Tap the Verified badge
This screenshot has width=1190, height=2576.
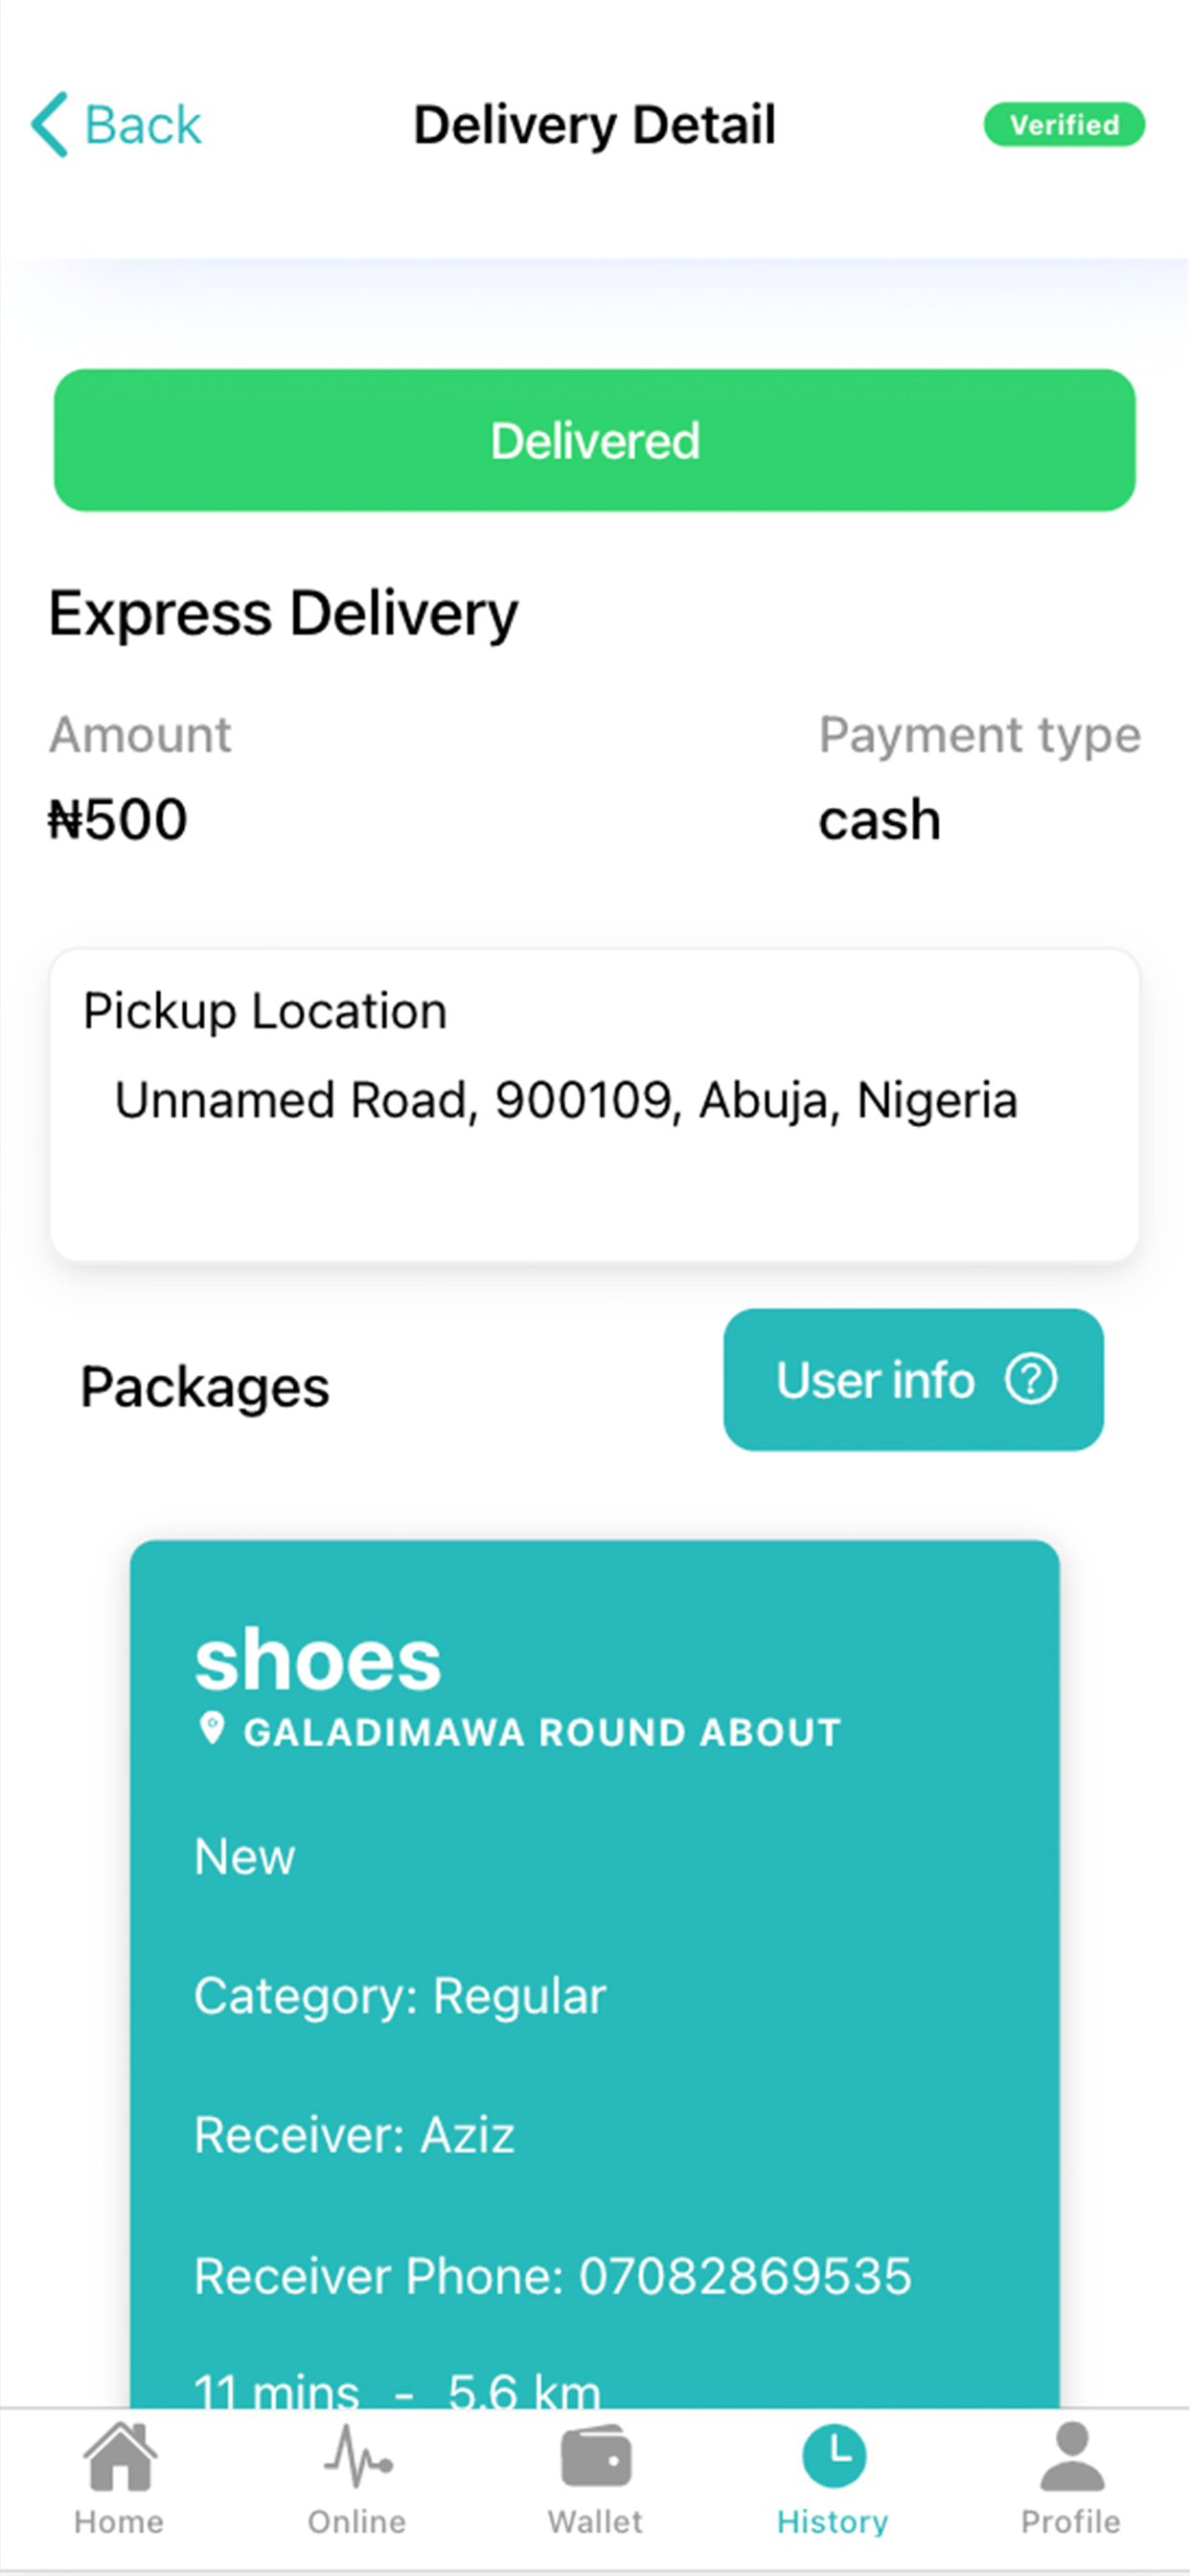[1064, 125]
